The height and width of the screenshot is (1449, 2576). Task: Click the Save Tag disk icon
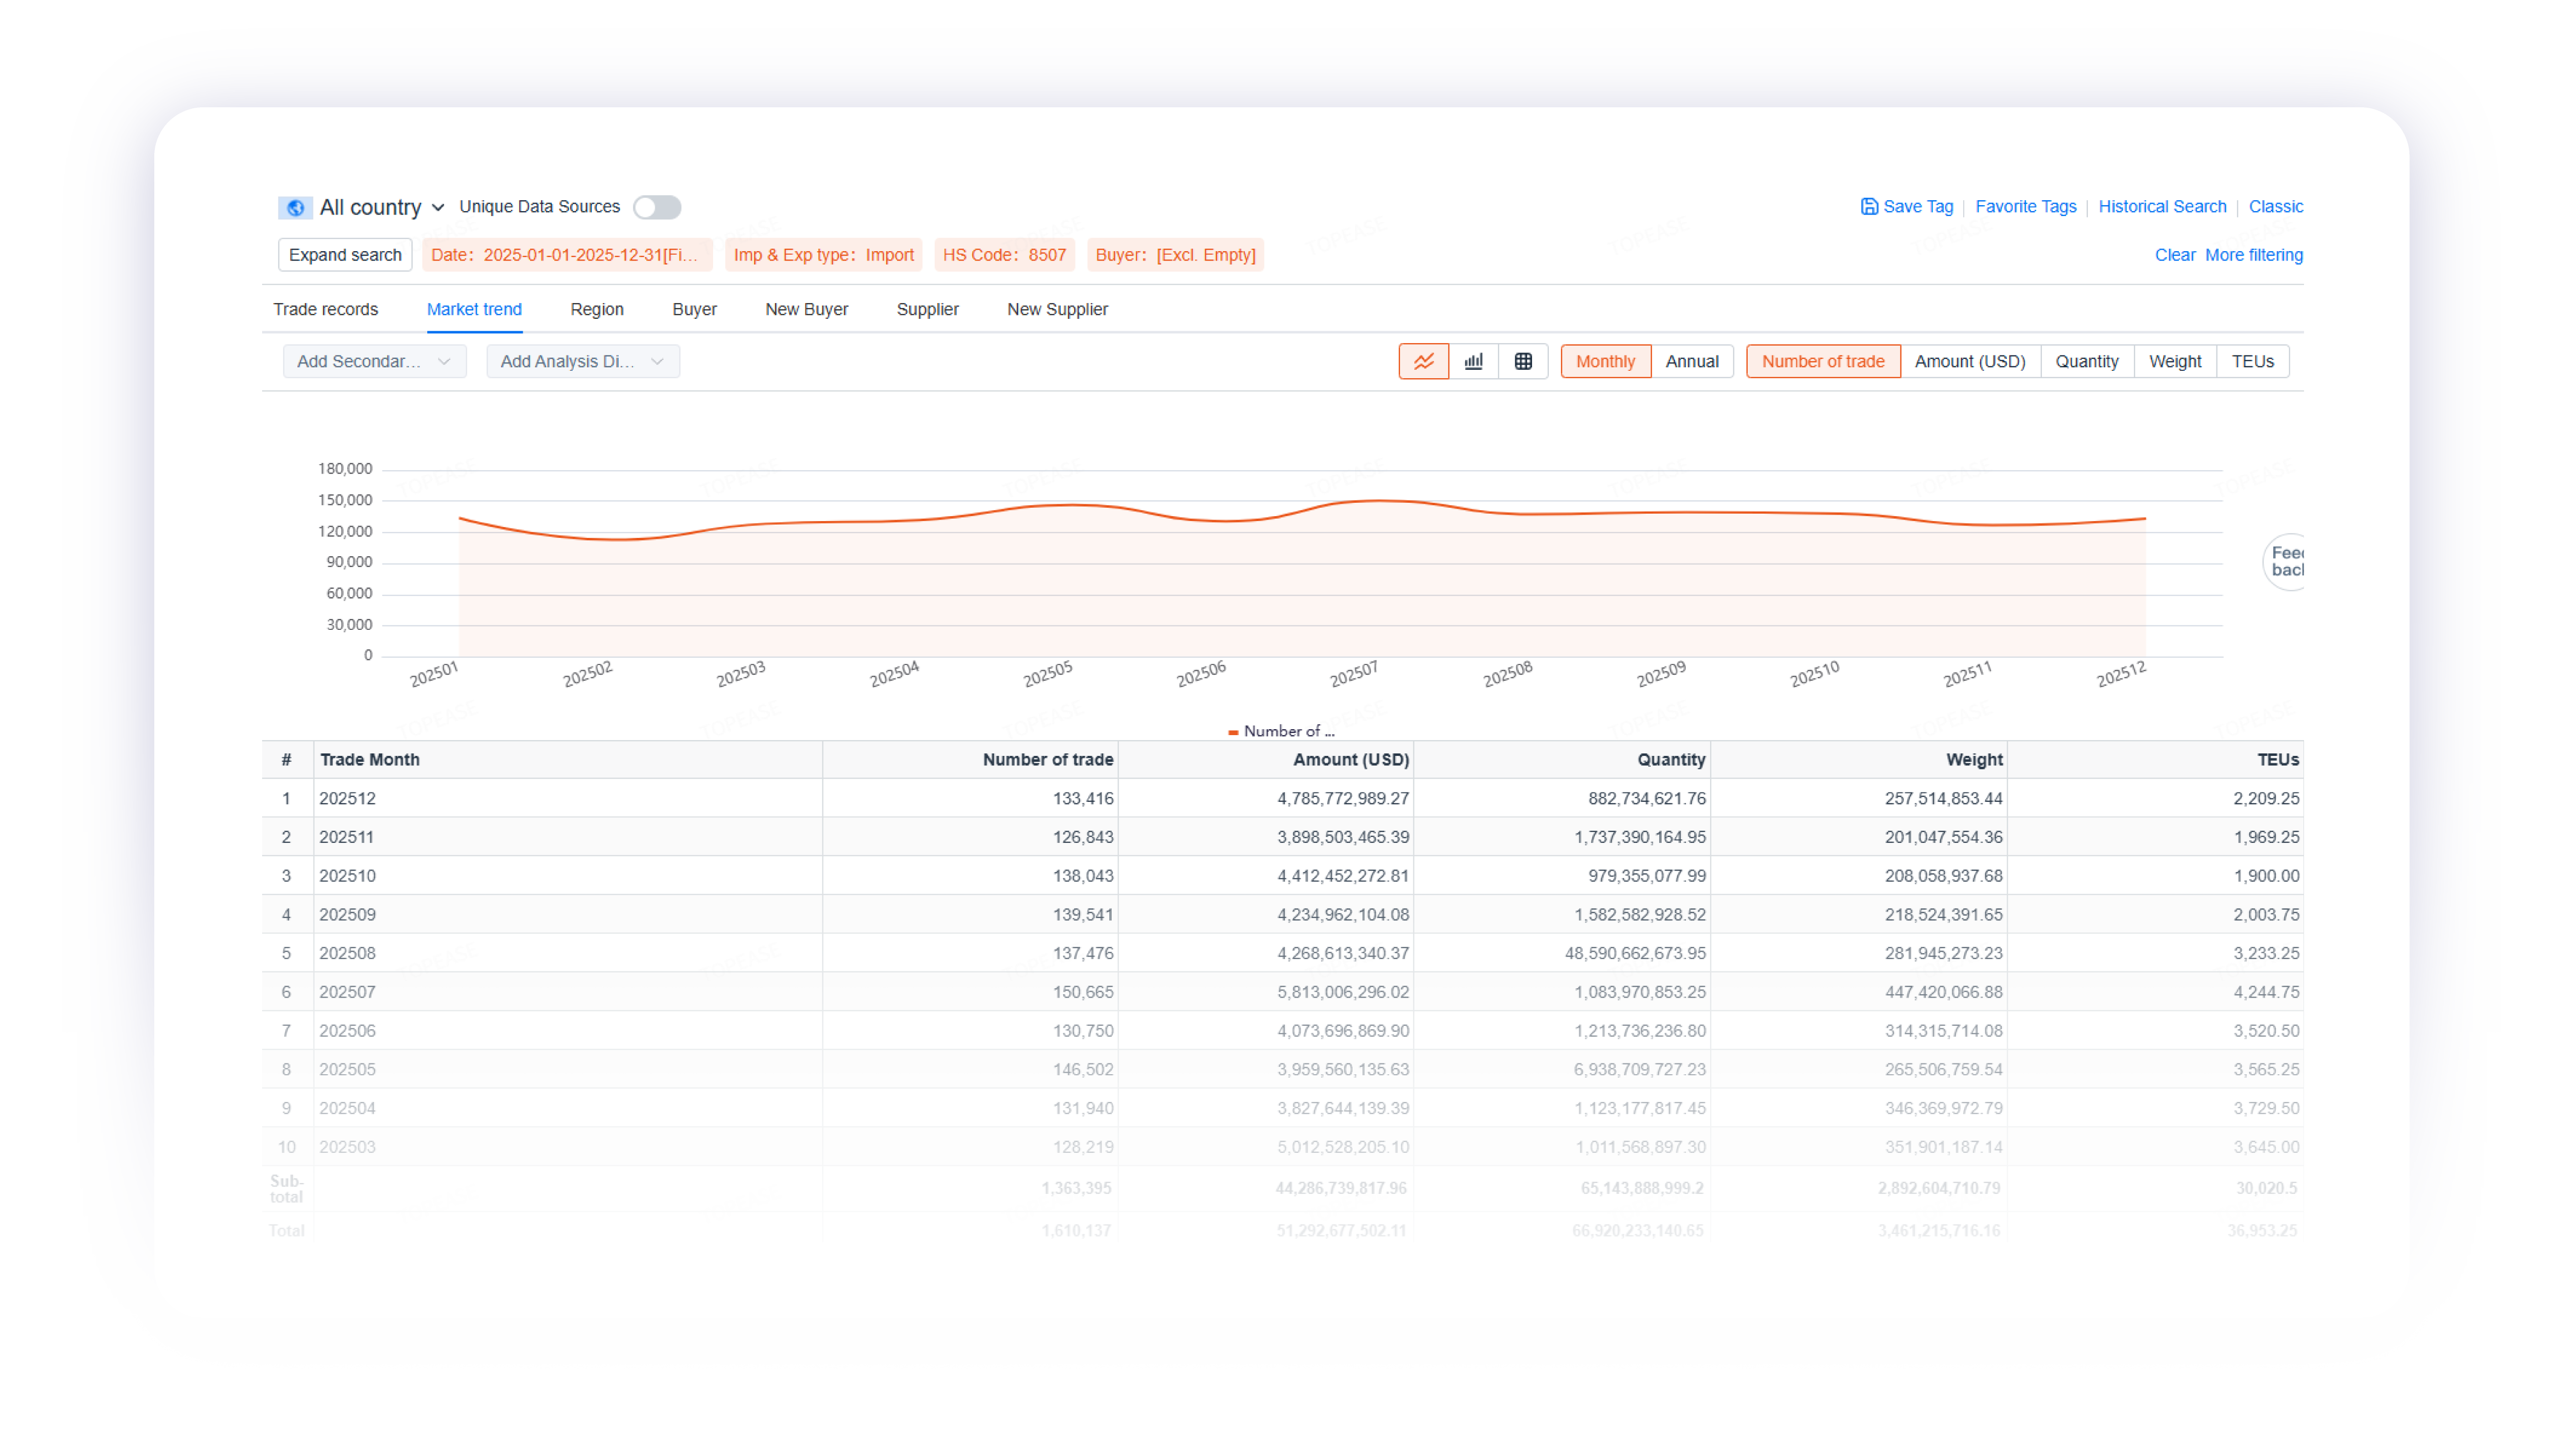(x=1868, y=206)
